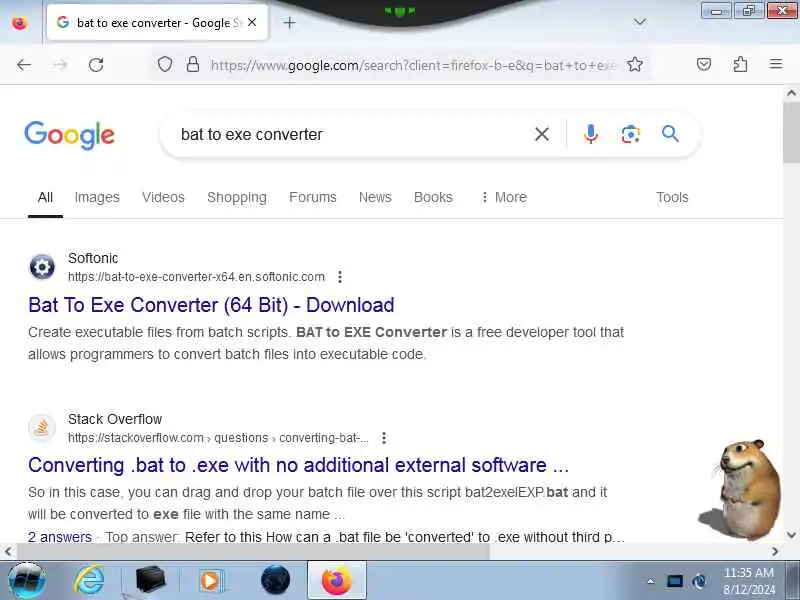The image size is (800, 600).
Task: Open the black box taskbar icon
Action: click(x=151, y=580)
